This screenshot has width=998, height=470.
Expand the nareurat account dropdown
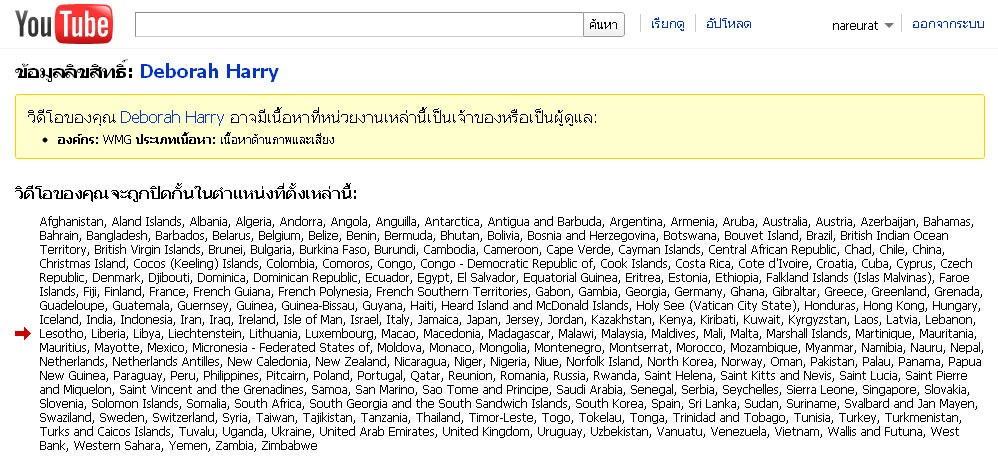(x=862, y=25)
